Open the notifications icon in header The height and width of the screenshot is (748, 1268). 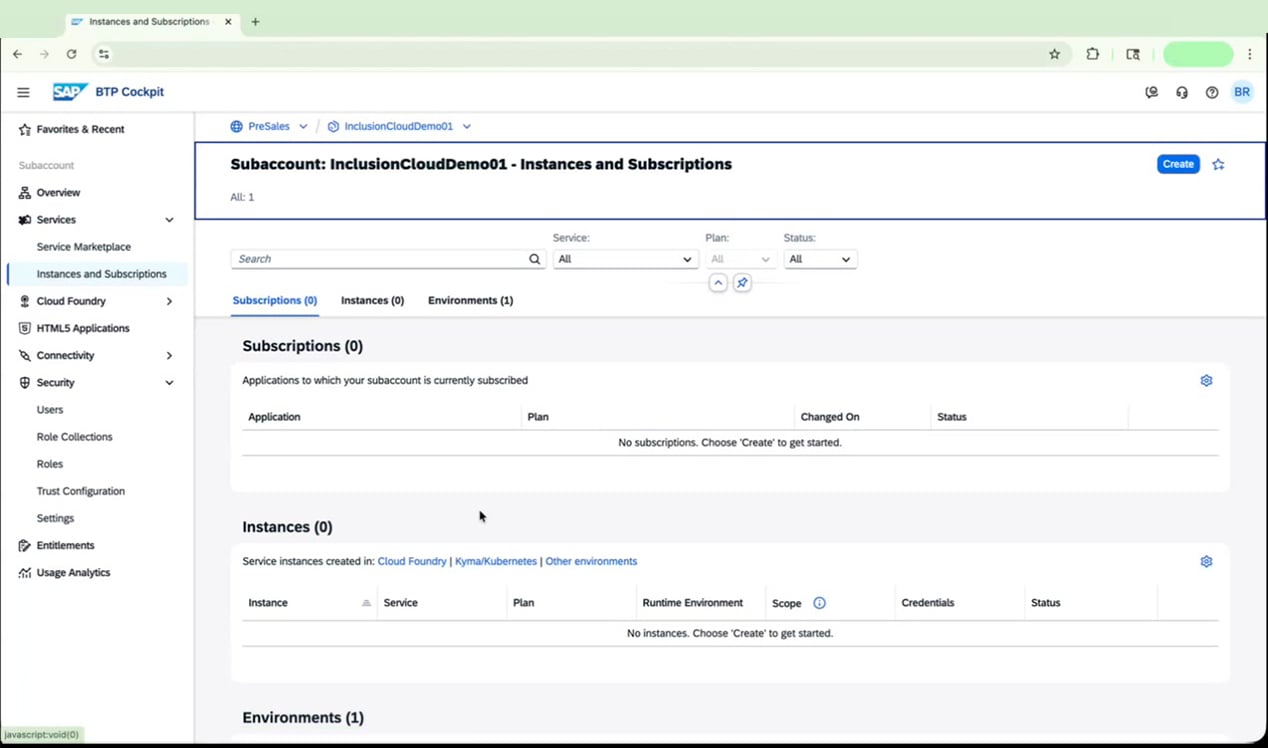coord(1151,92)
